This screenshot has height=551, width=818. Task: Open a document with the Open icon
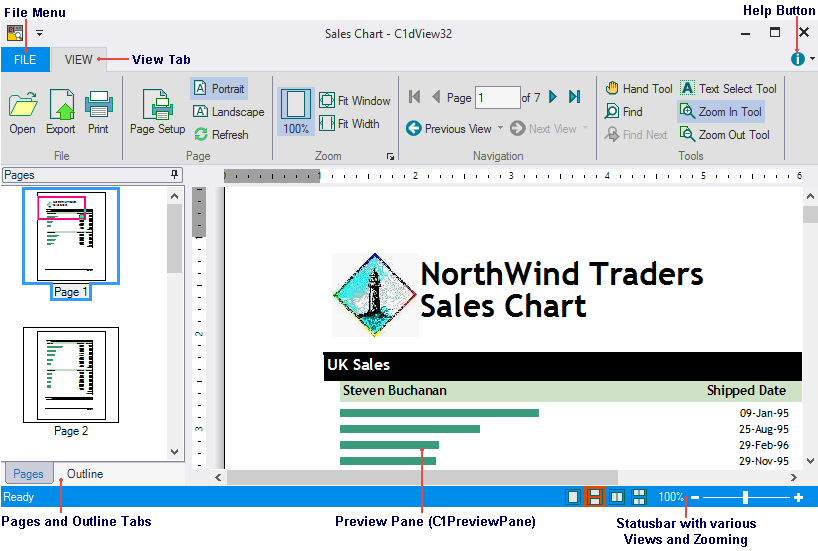pyautogui.click(x=22, y=111)
